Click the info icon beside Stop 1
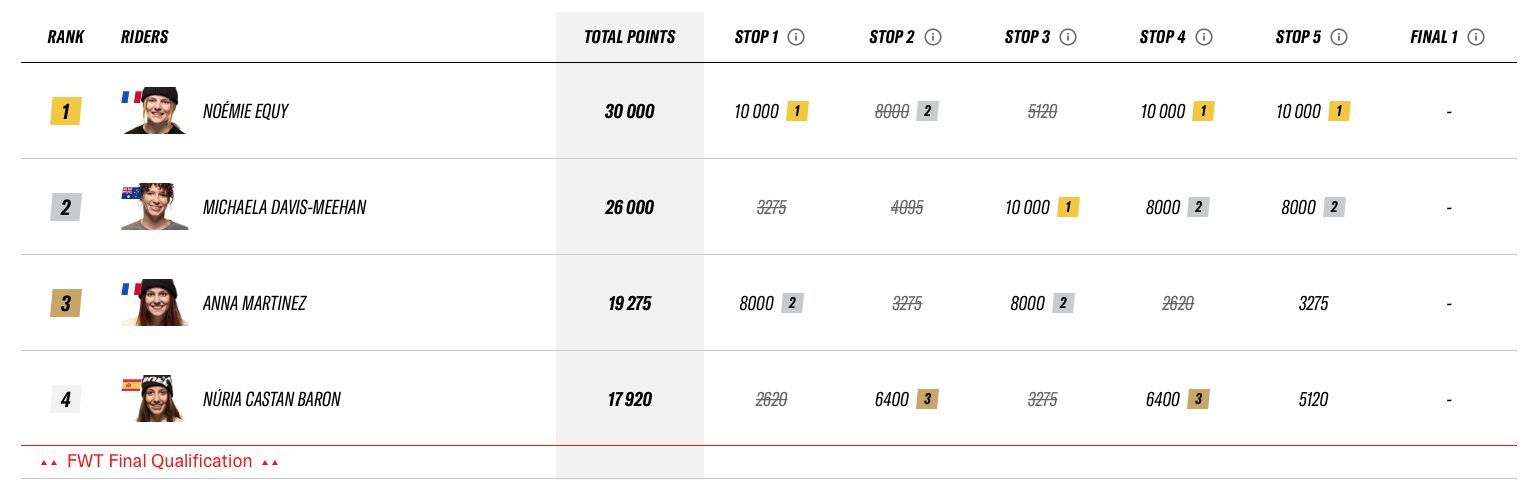This screenshot has height=480, width=1536. [796, 37]
